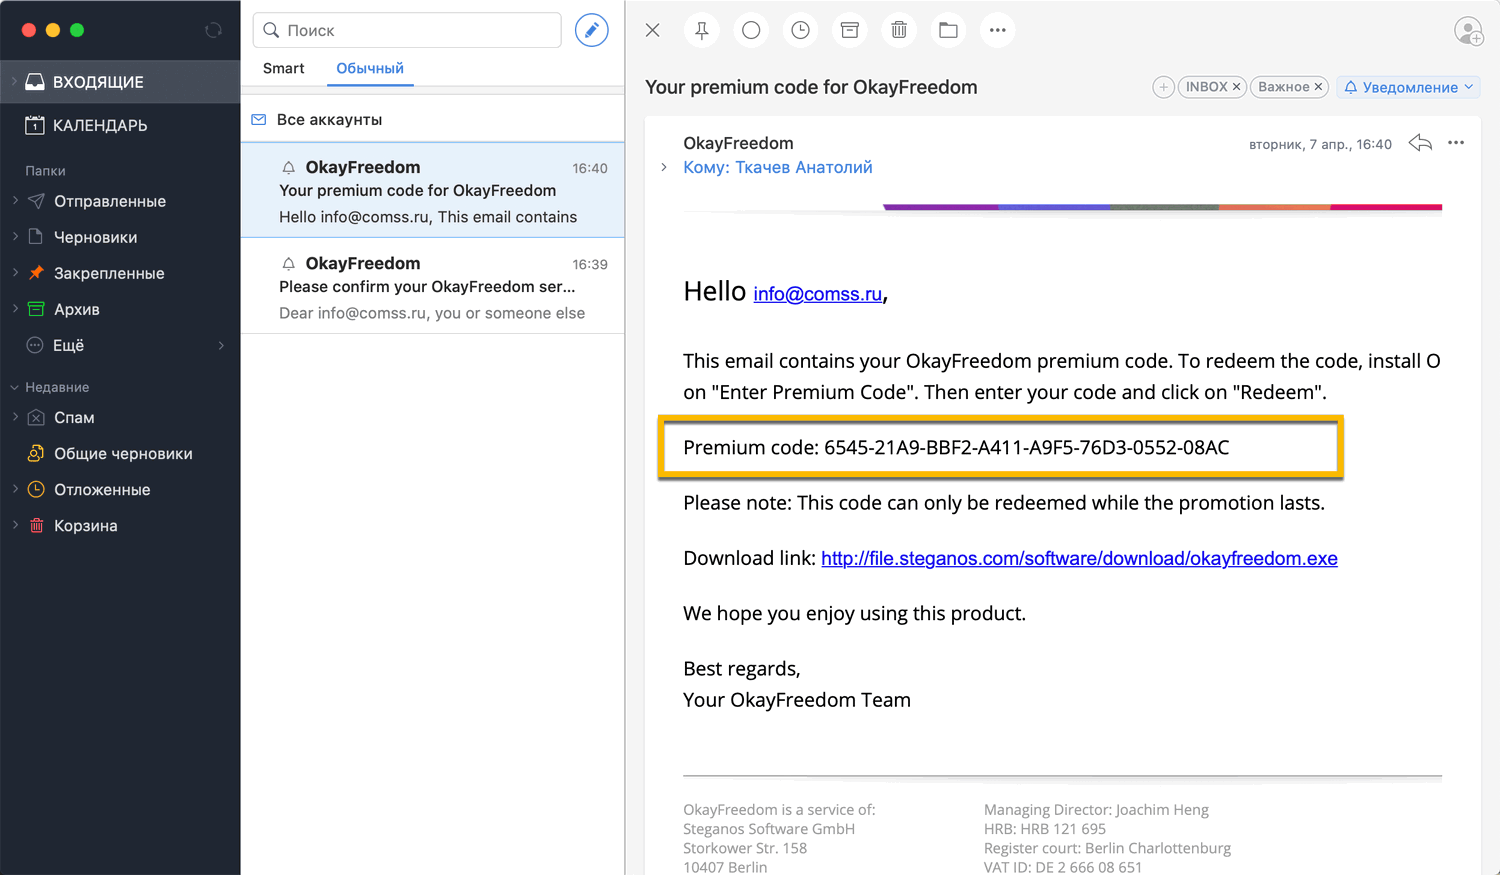Click the sender name OkayFreedom in email header
Screen dimensions: 1500x875
tap(738, 143)
